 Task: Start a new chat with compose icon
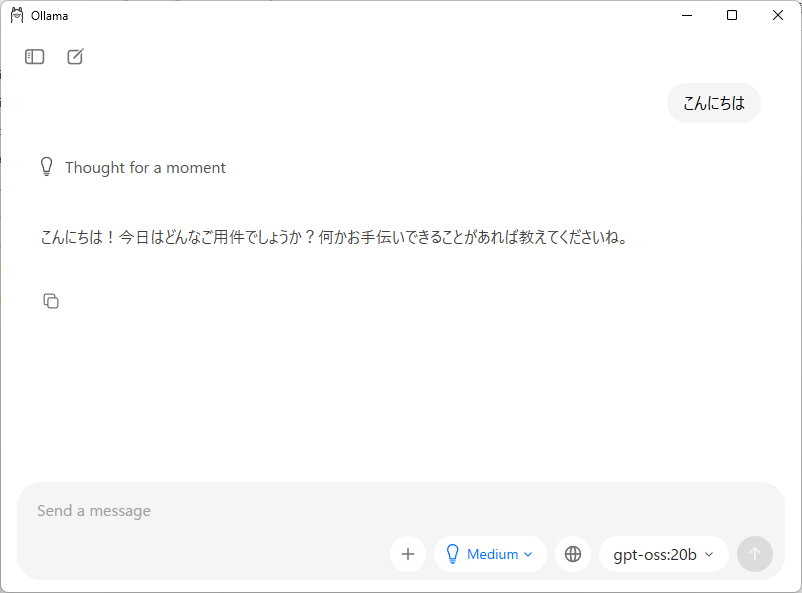[x=75, y=57]
